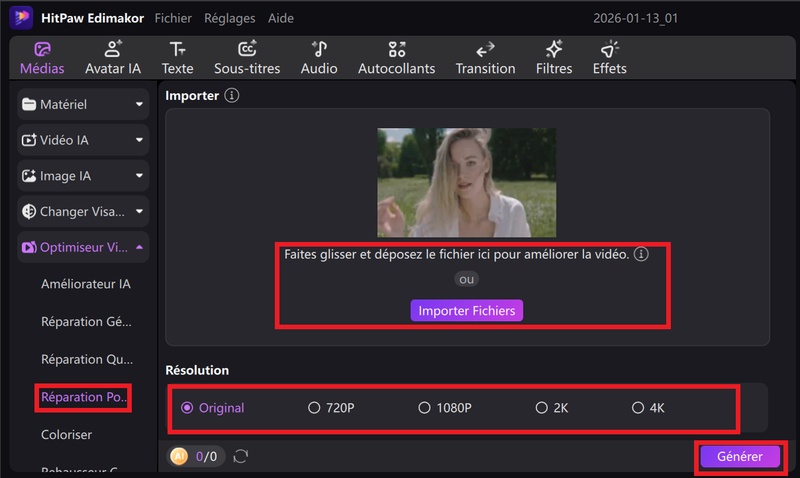800x478 pixels.
Task: Select Original resolution radio button
Action: point(187,408)
